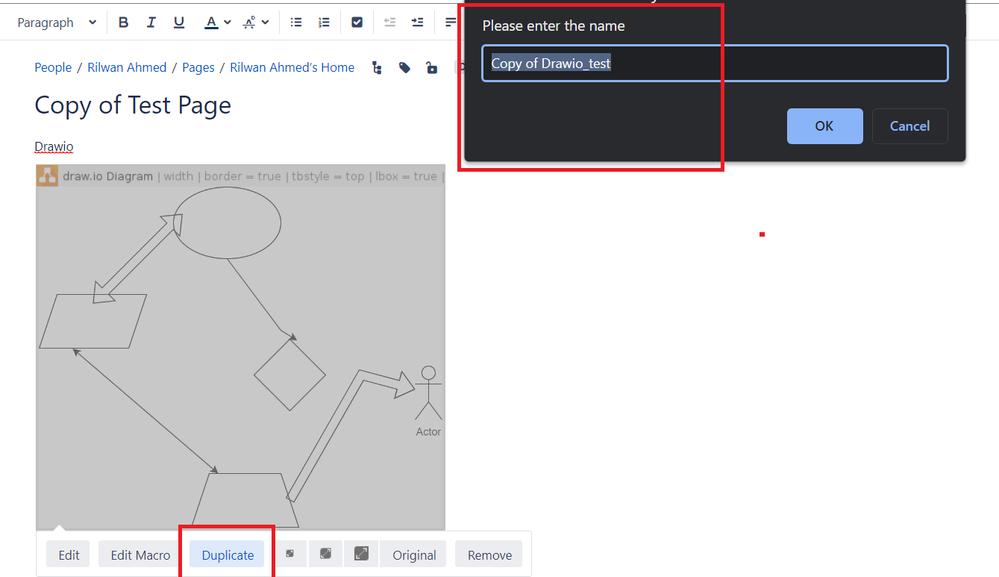Open the text color dropdown arrow
This screenshot has width=999, height=577.
(x=227, y=22)
